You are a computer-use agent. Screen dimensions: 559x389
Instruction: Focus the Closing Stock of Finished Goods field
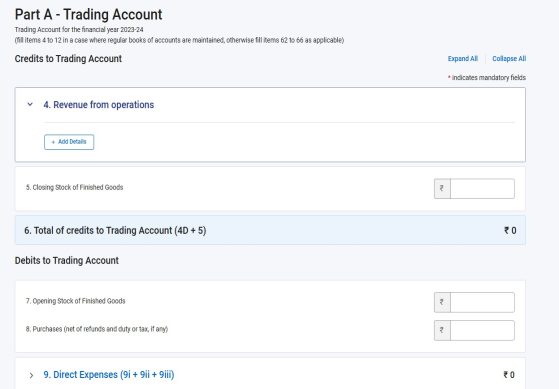pyautogui.click(x=482, y=189)
